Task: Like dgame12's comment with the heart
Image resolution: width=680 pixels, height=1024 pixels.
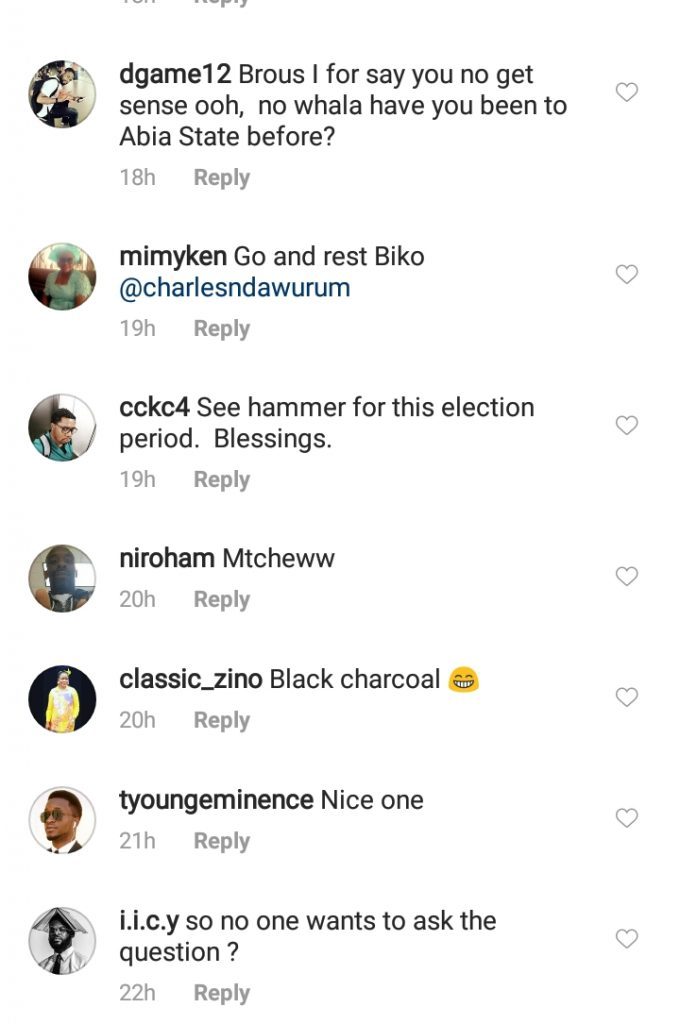Action: coord(626,93)
